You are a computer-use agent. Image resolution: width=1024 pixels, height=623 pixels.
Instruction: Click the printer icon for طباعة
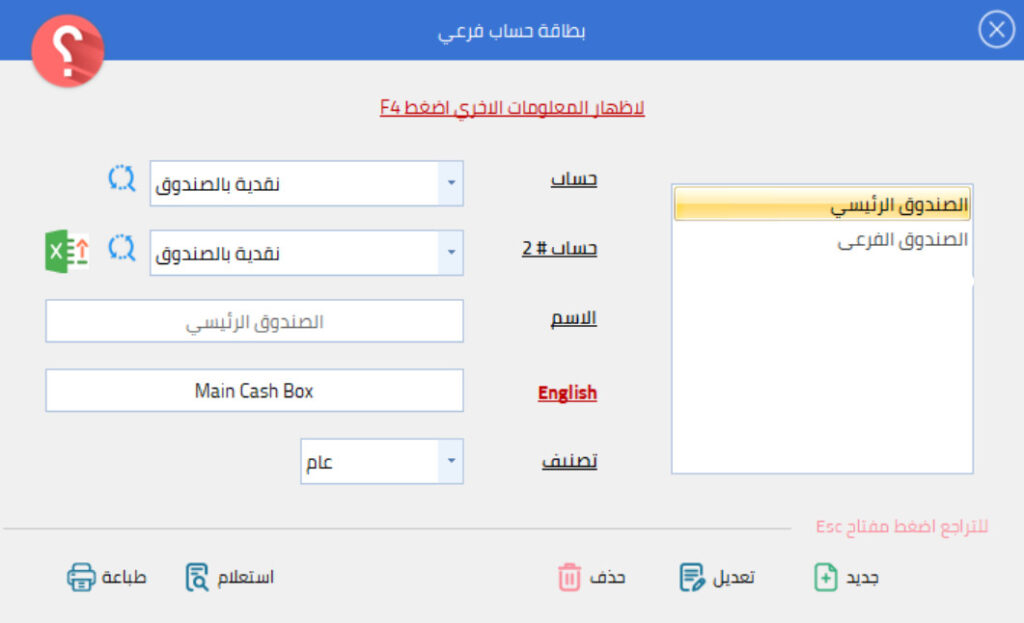[81, 577]
